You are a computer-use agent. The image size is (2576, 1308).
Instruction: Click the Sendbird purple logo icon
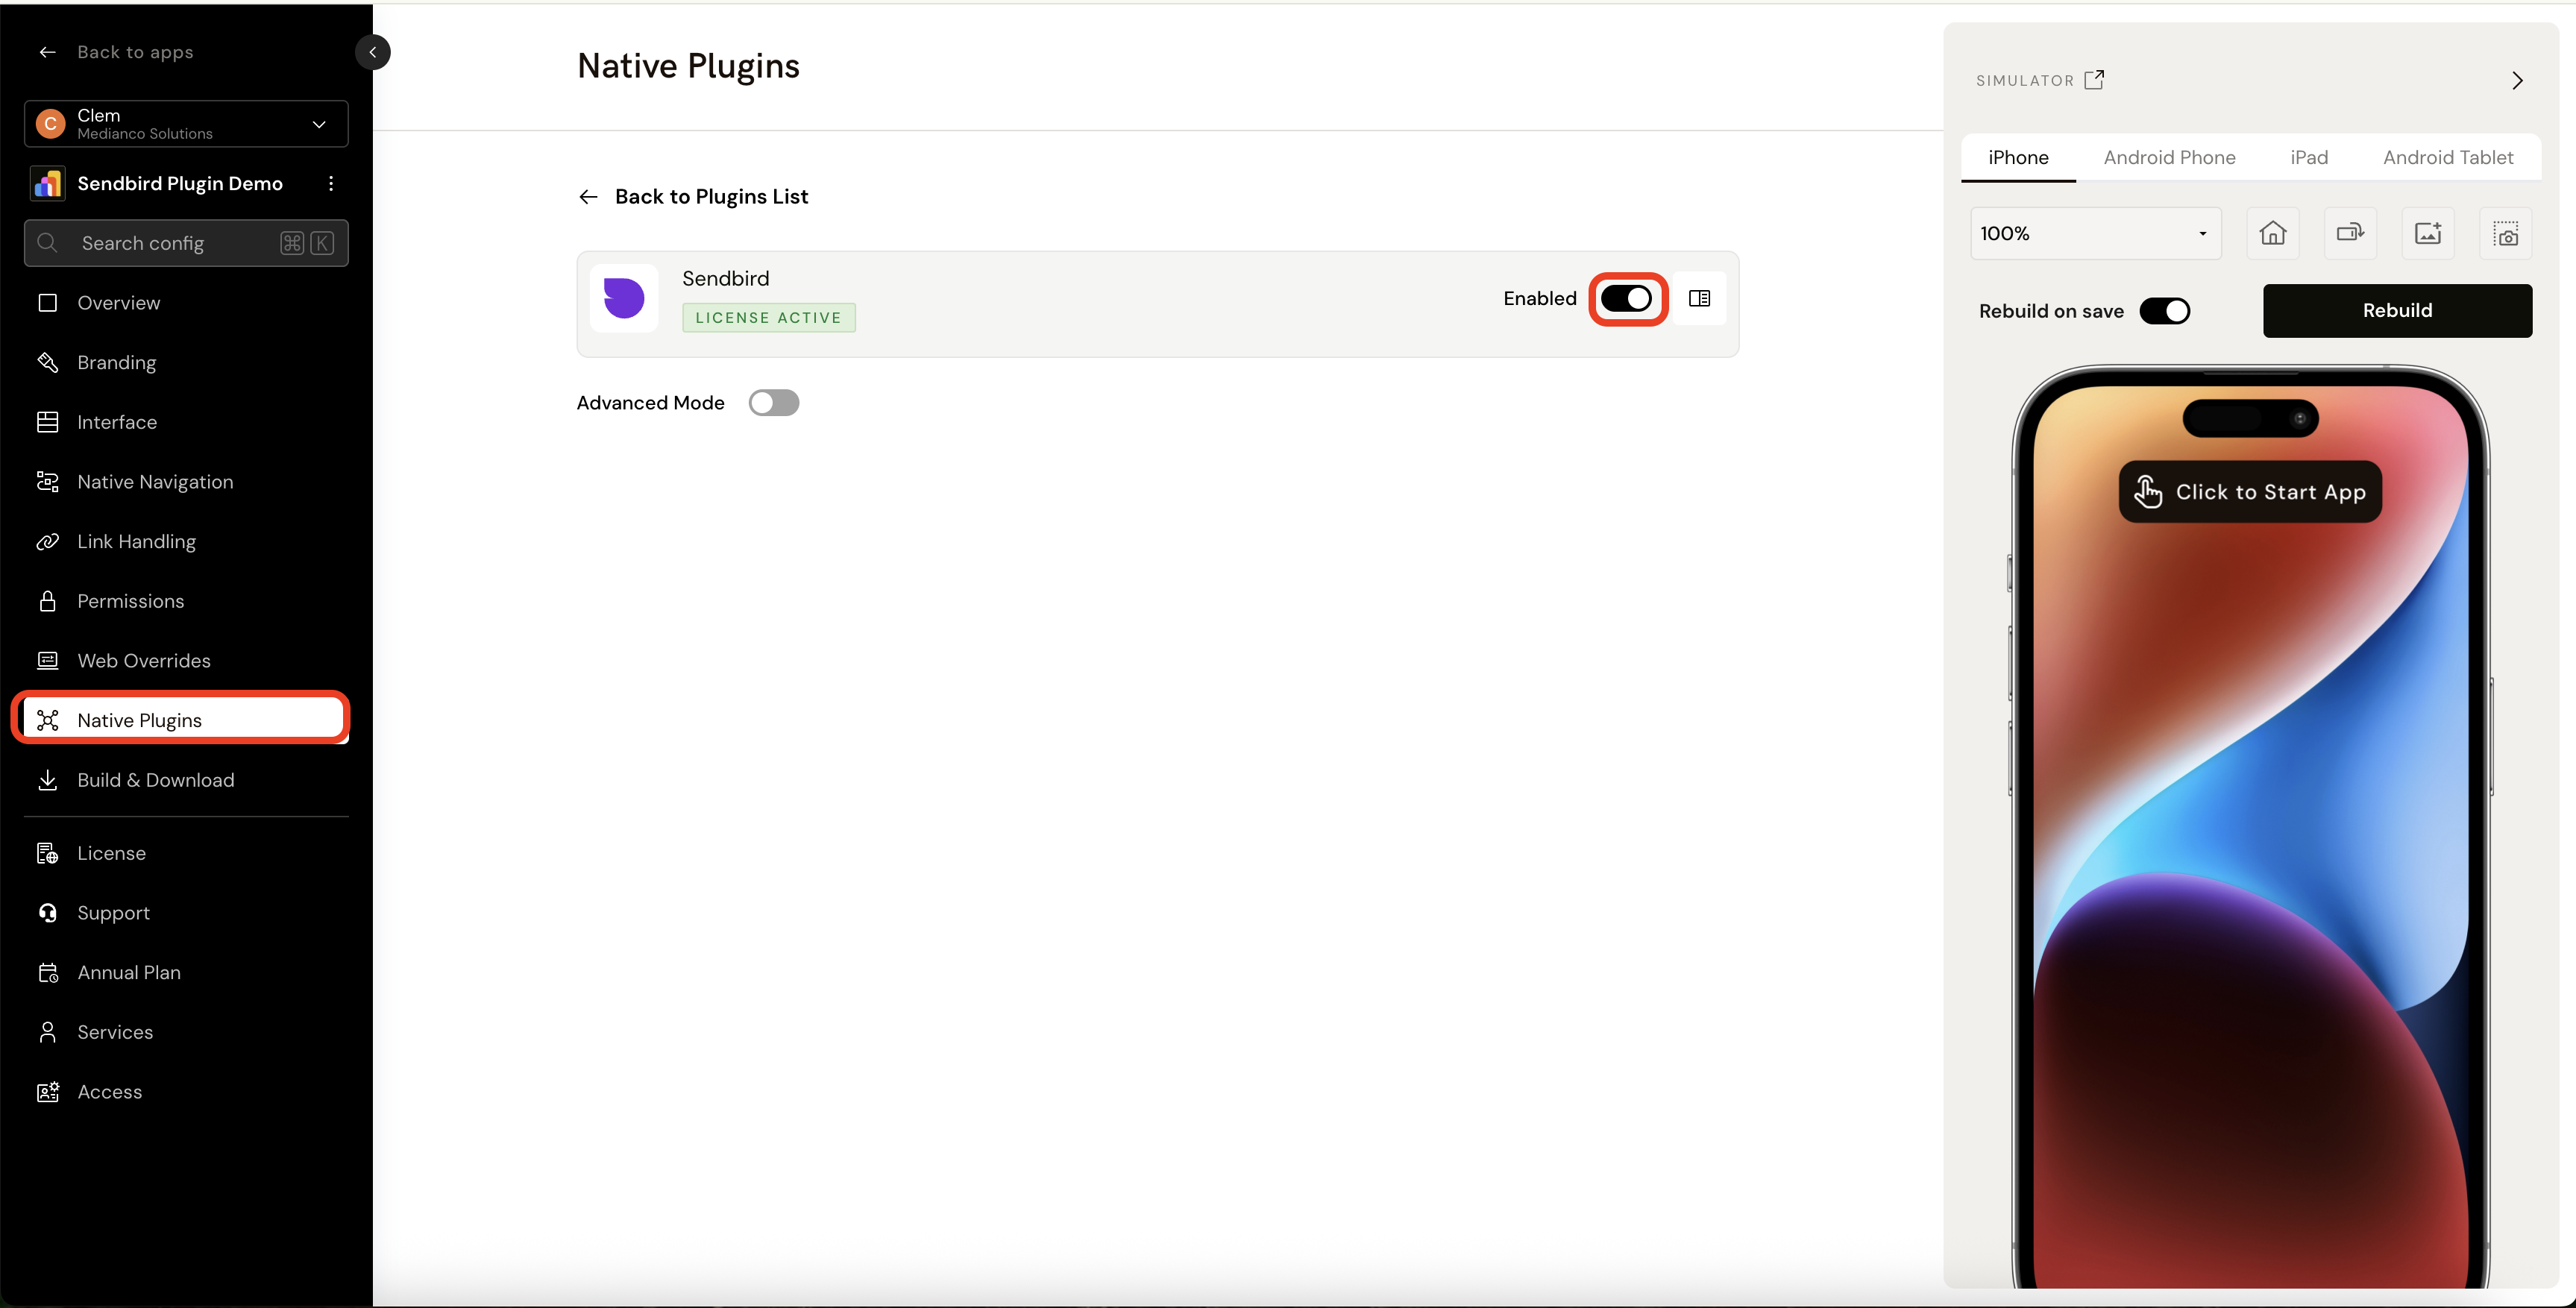(x=624, y=298)
